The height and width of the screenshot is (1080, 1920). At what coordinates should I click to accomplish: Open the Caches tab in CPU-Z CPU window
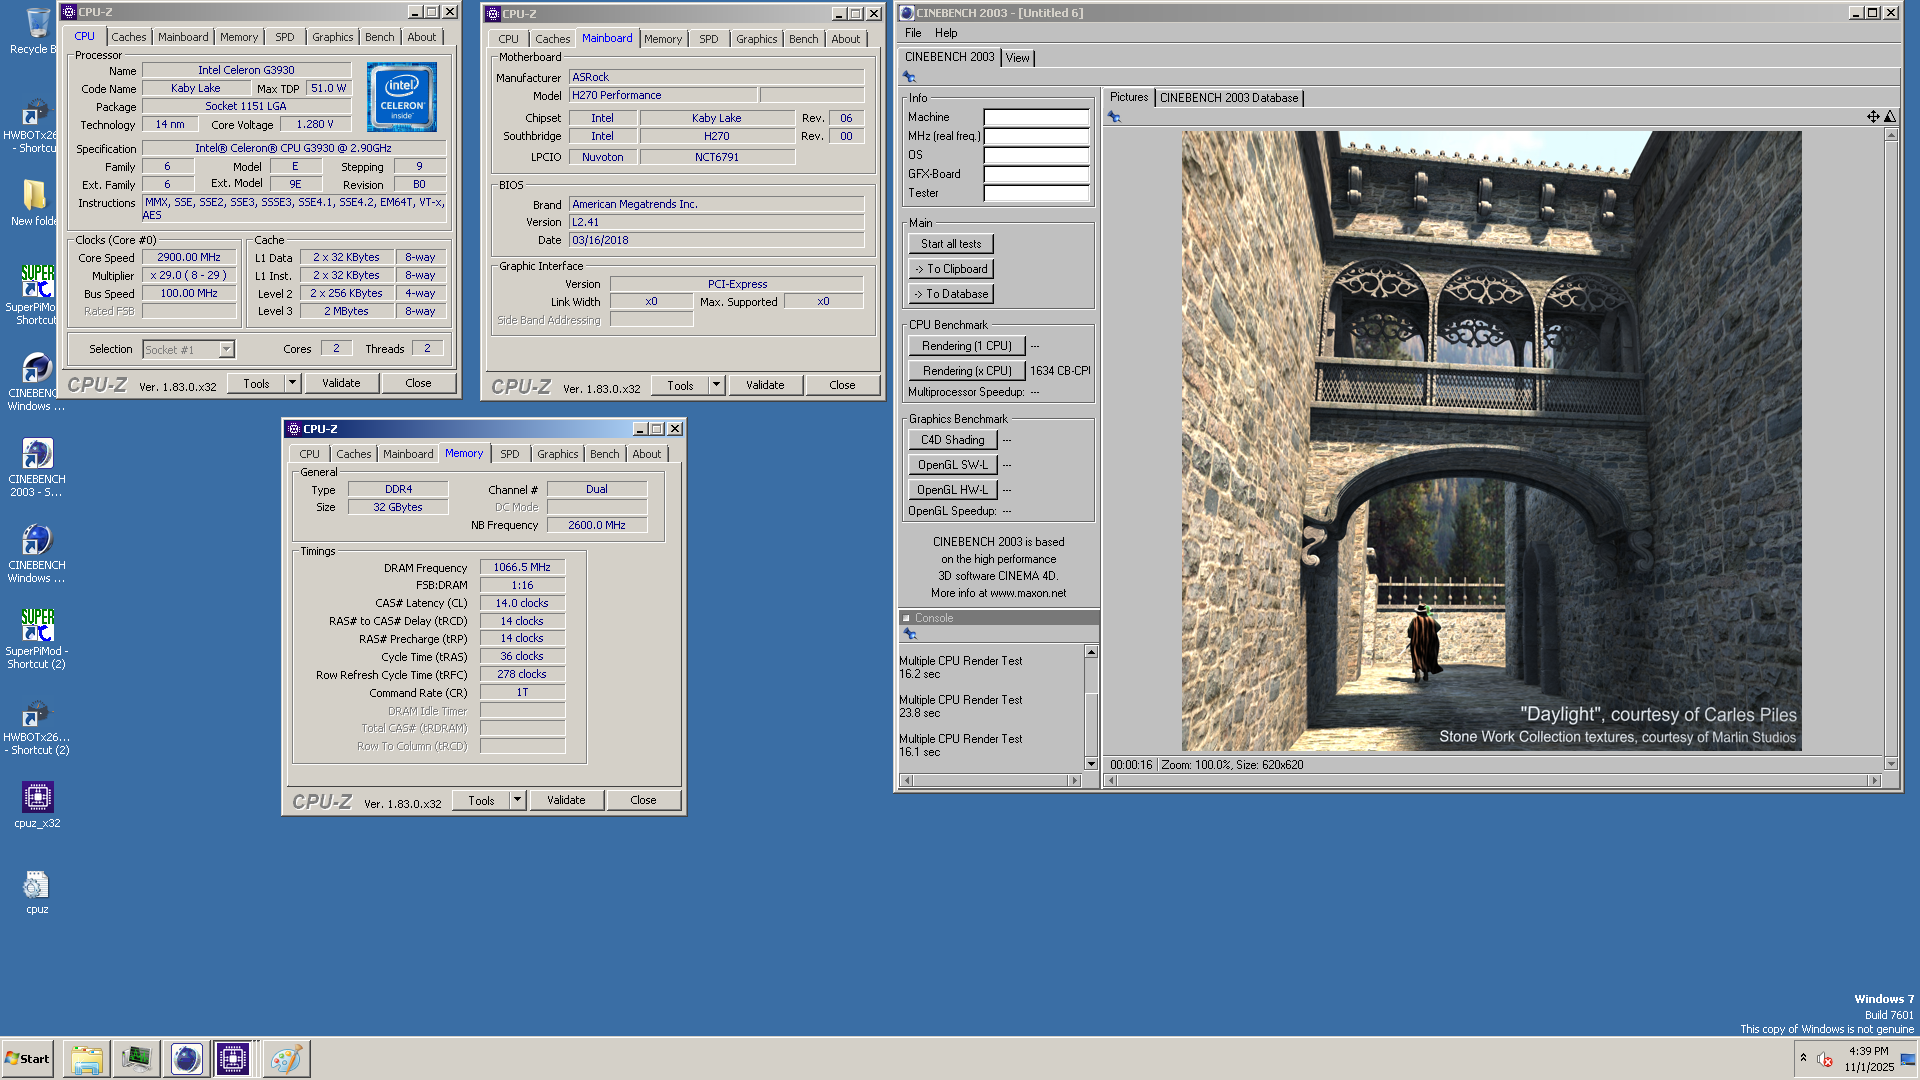coord(129,37)
